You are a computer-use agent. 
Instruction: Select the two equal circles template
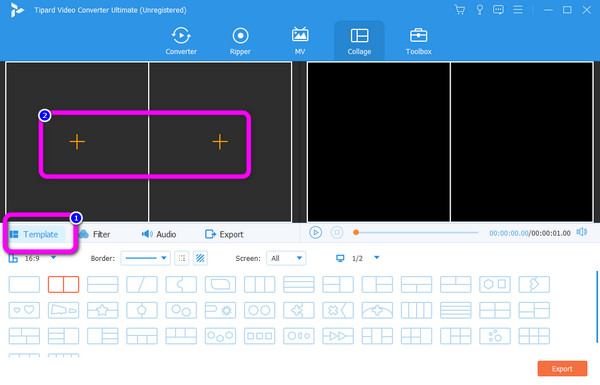[259, 310]
